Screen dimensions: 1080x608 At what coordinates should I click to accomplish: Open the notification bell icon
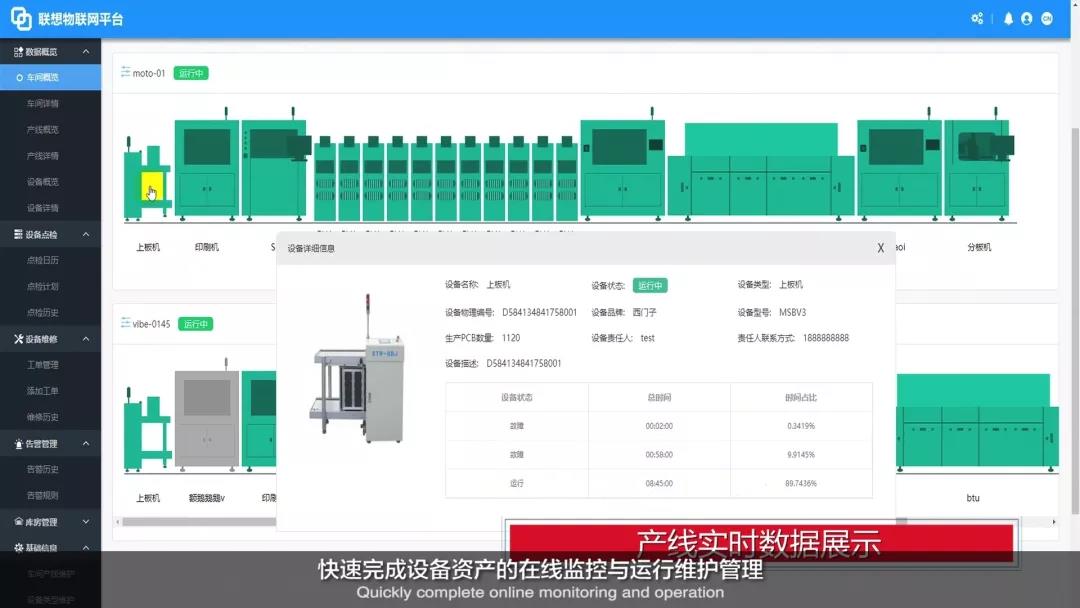tap(1008, 19)
